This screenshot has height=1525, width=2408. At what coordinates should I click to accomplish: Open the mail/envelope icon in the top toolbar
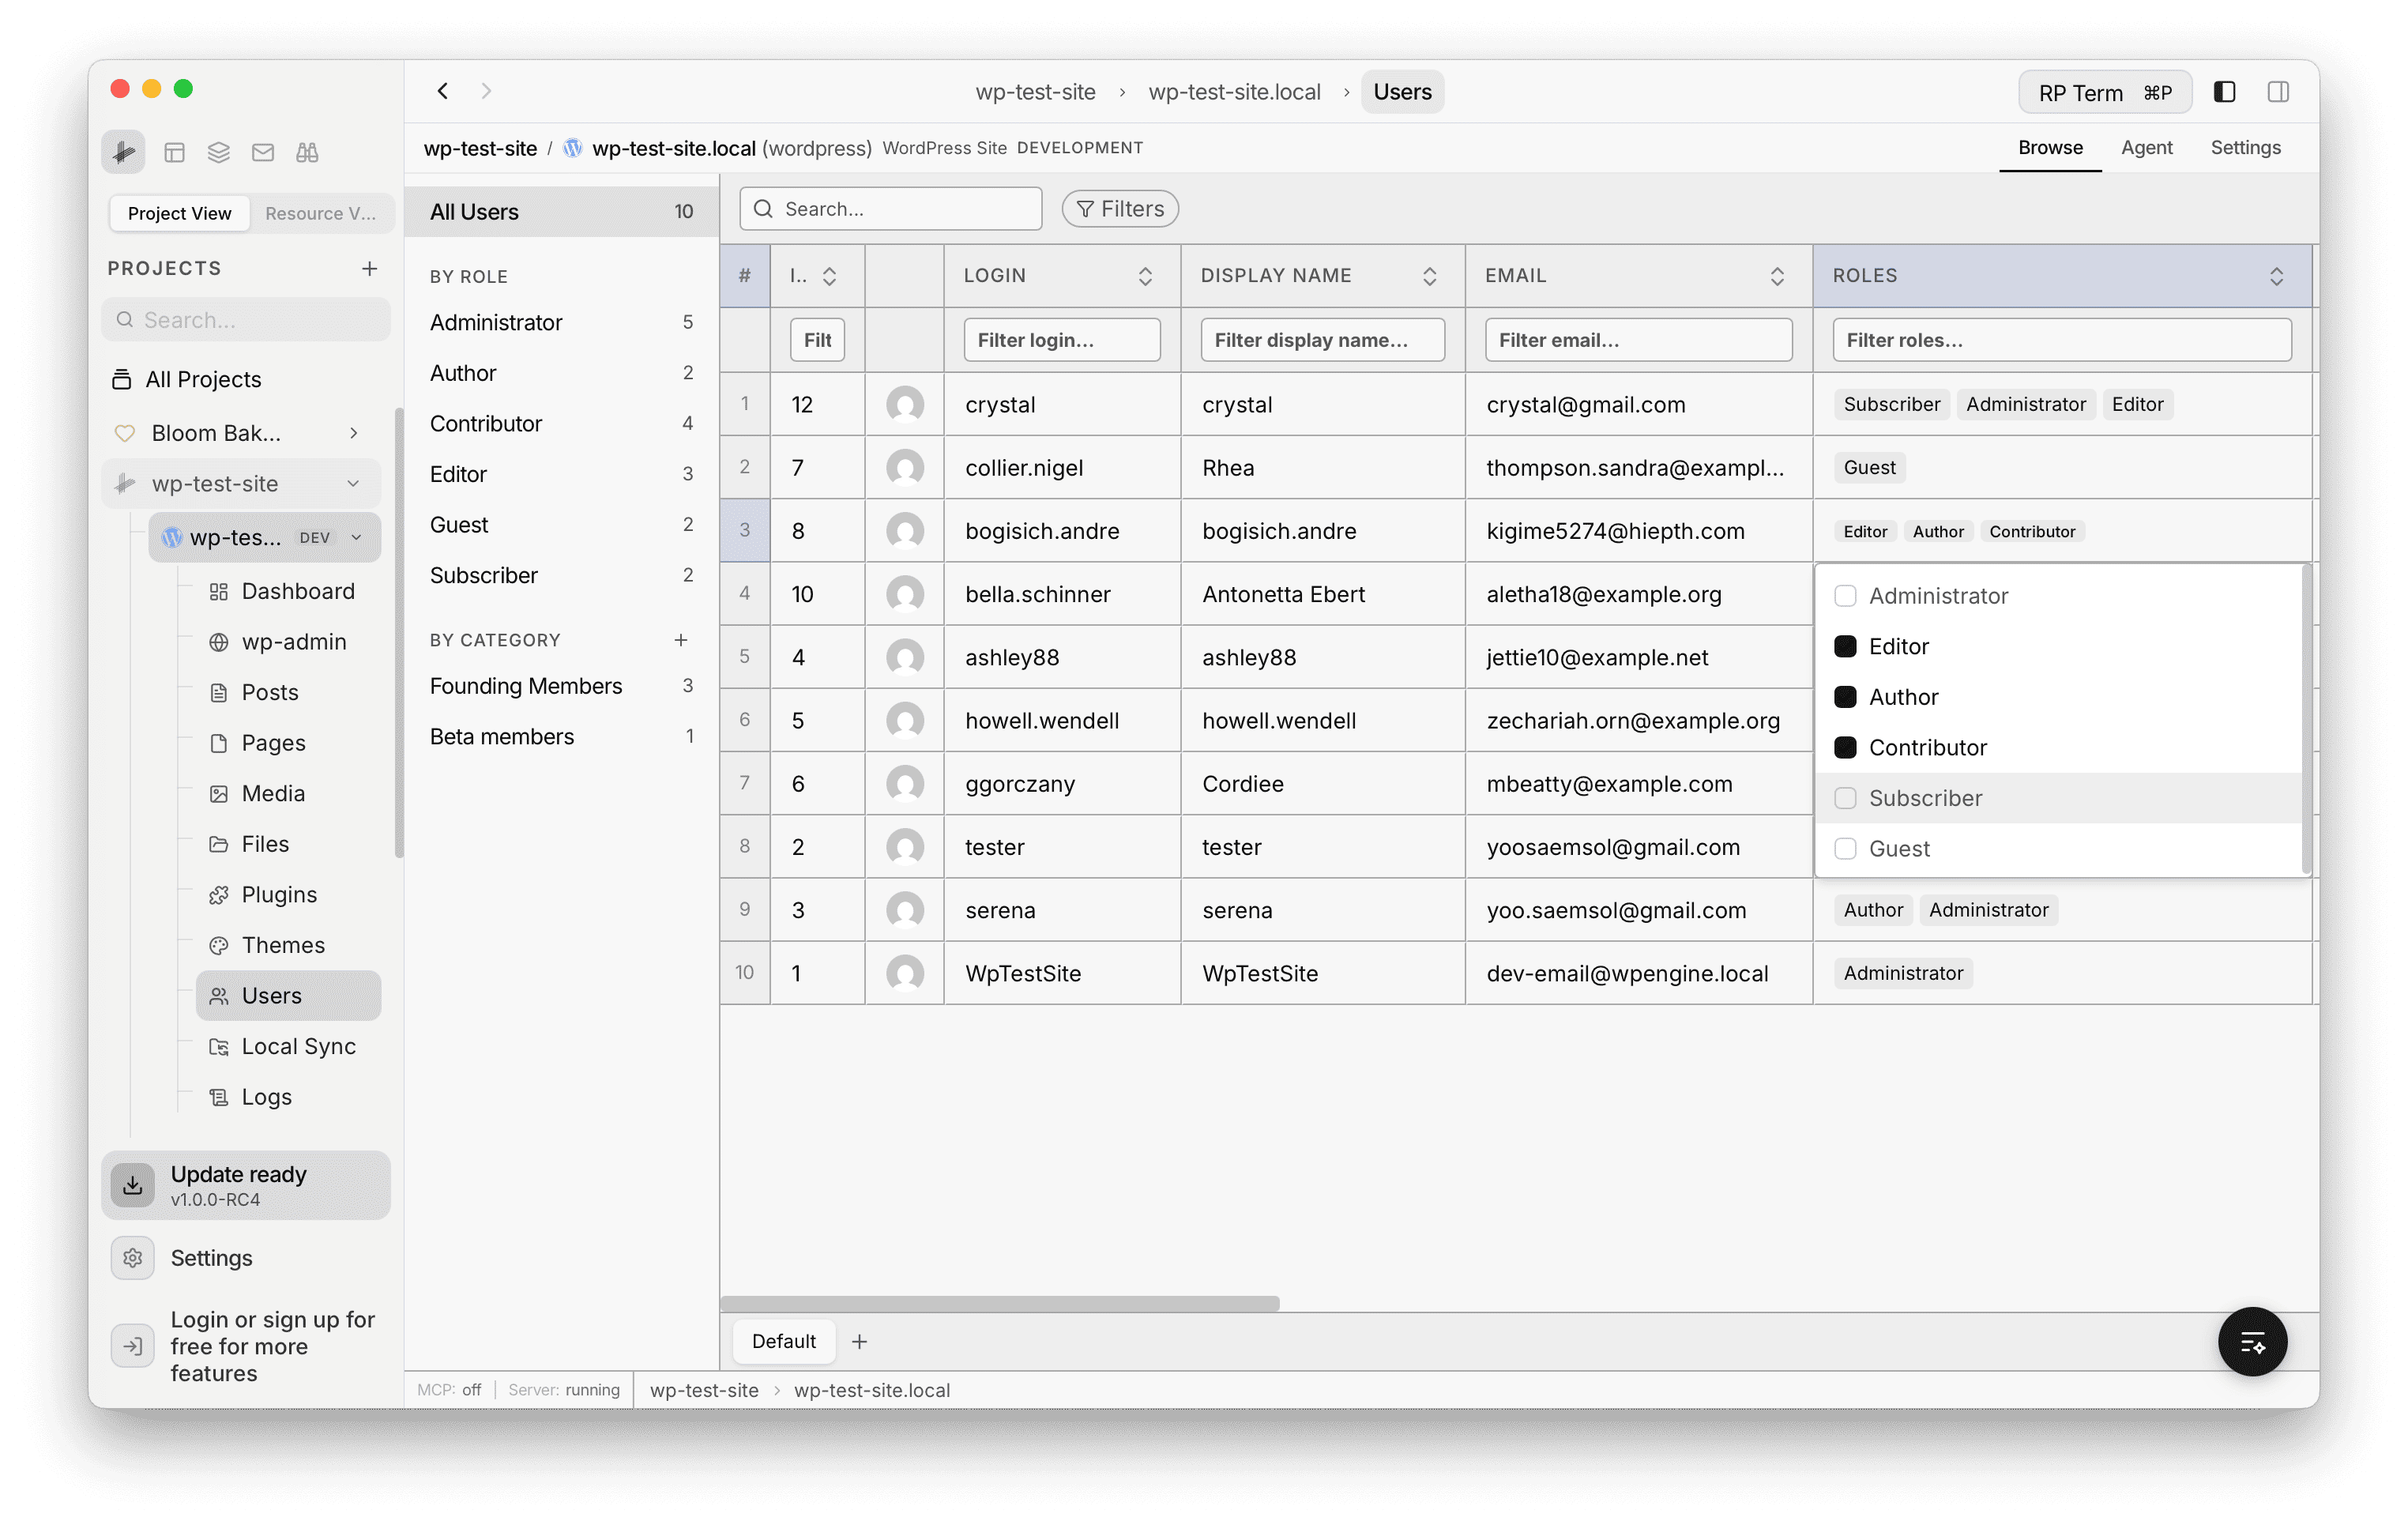(x=263, y=152)
